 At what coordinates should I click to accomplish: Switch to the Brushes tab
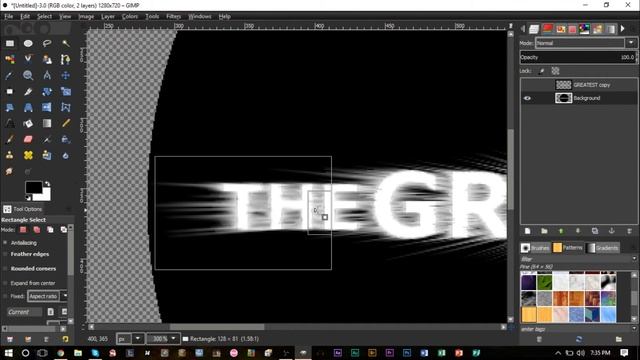click(535, 248)
